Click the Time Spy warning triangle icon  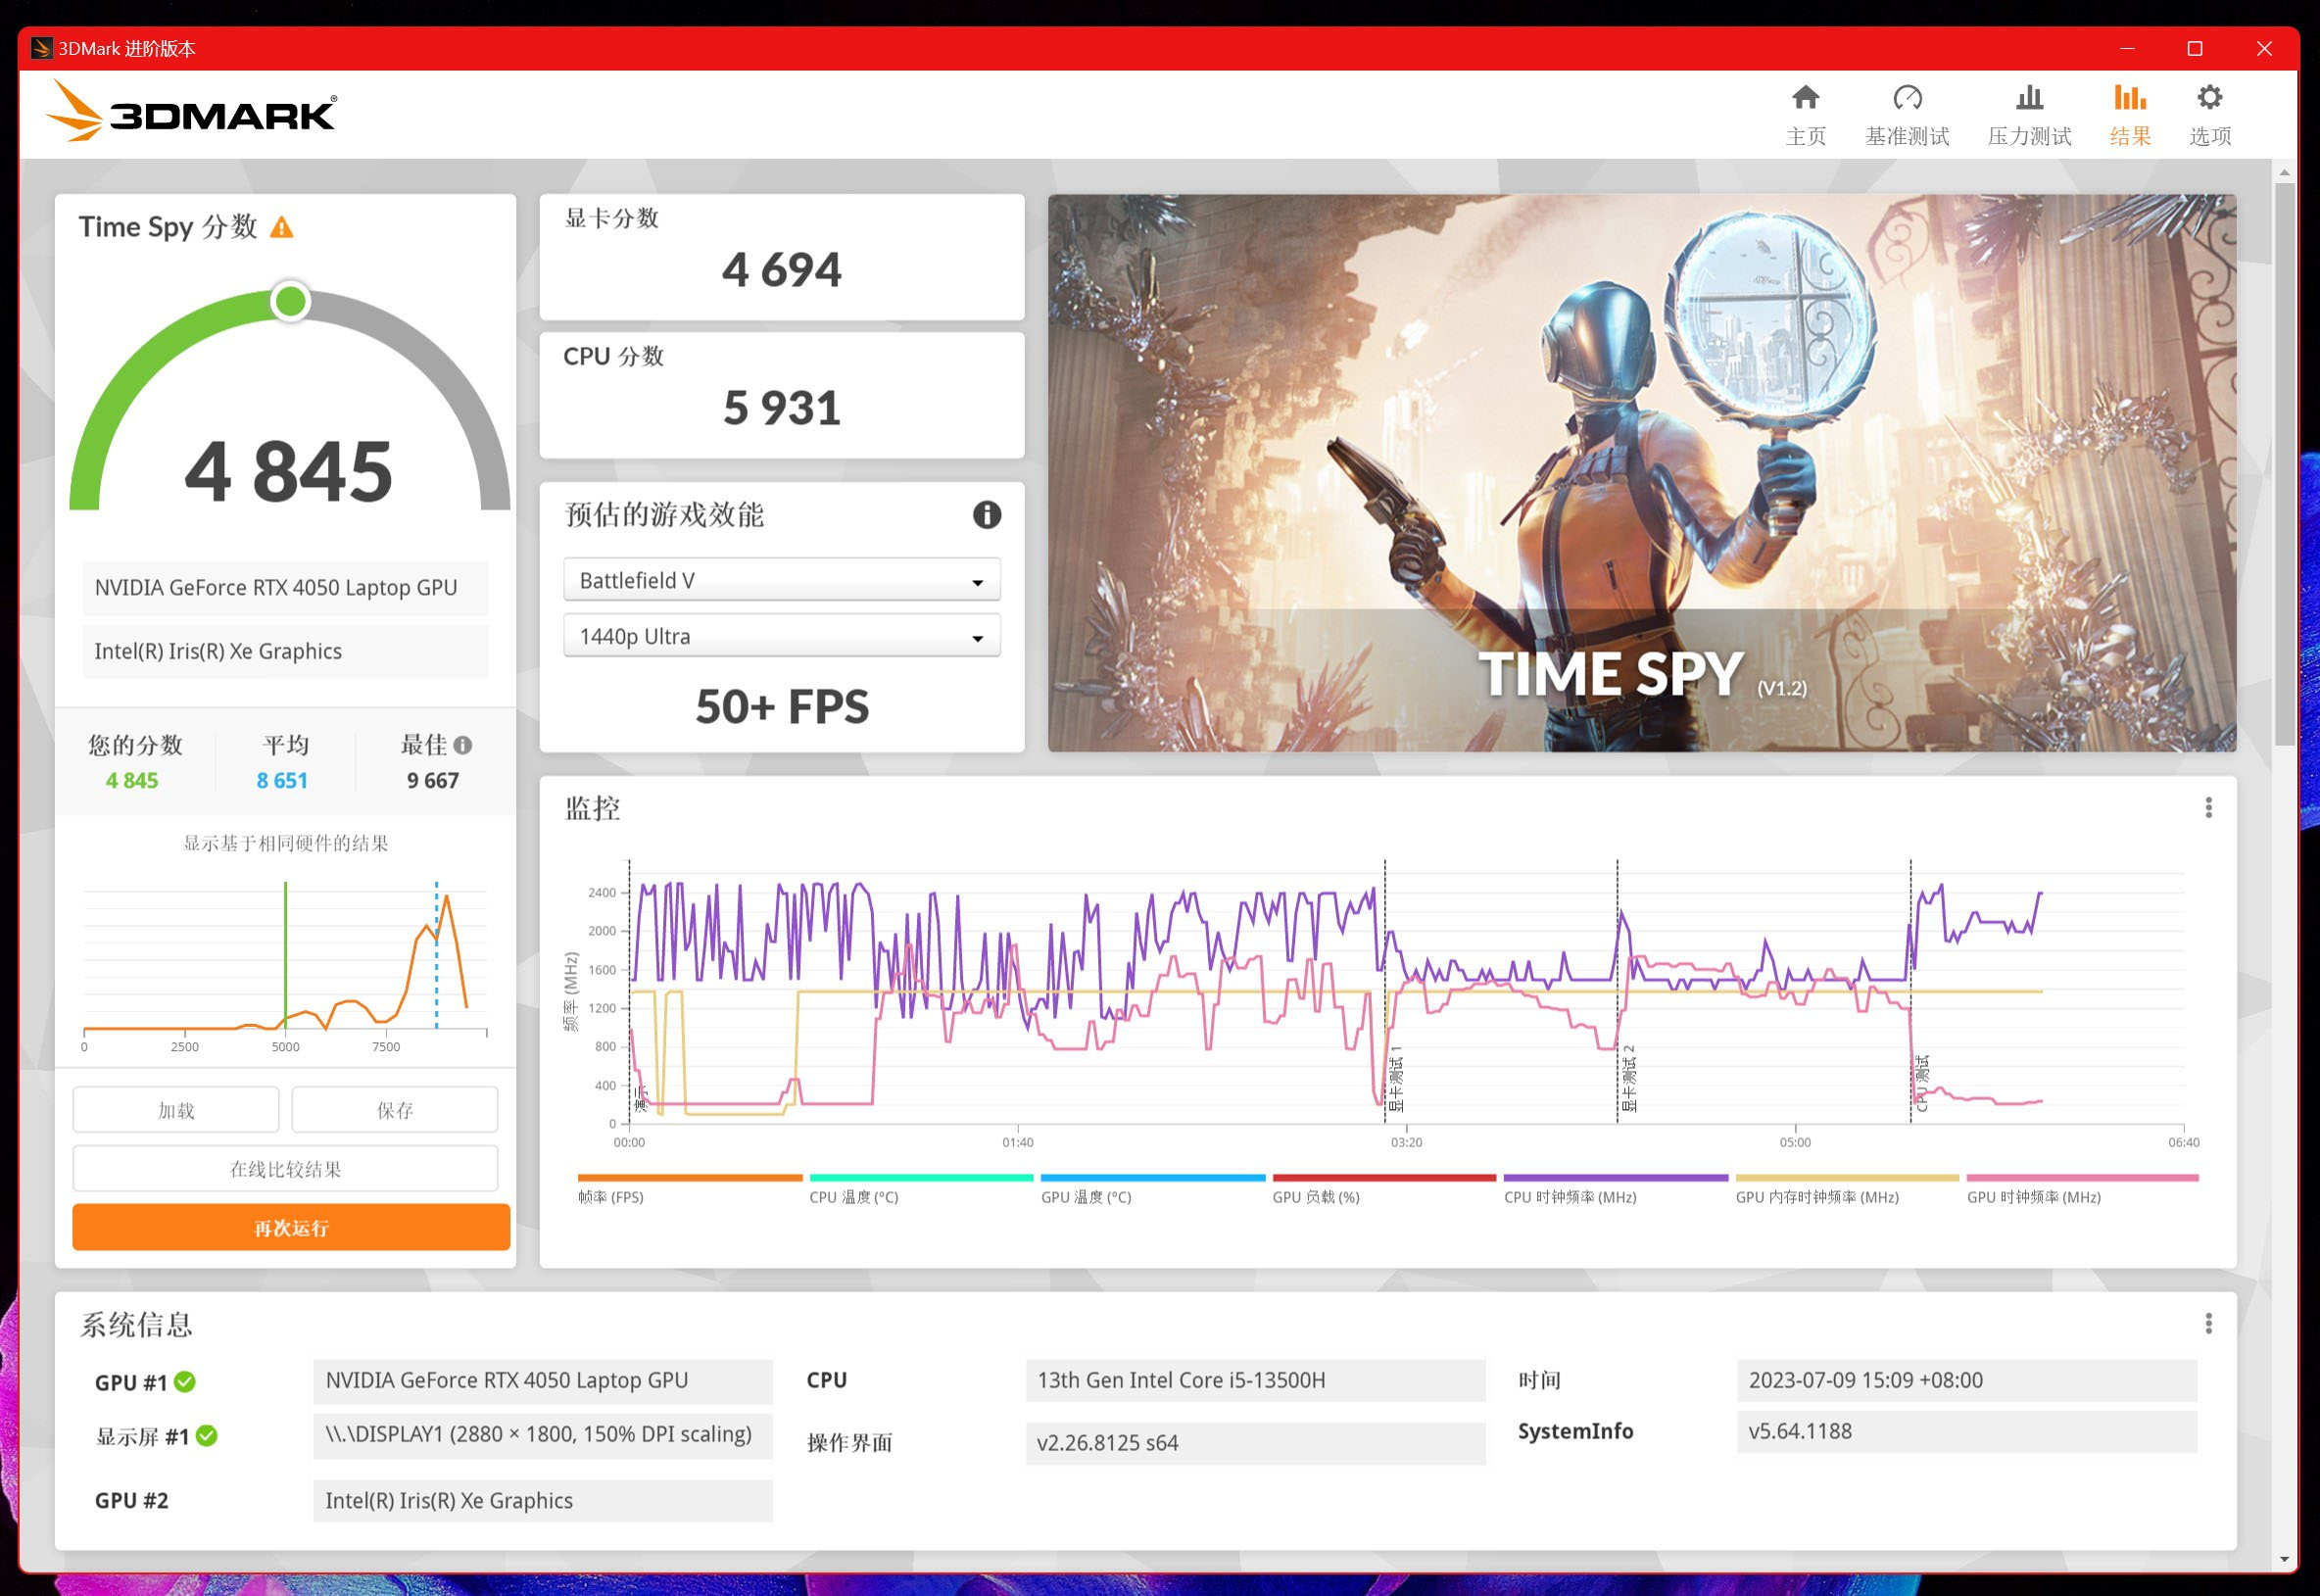click(x=282, y=228)
